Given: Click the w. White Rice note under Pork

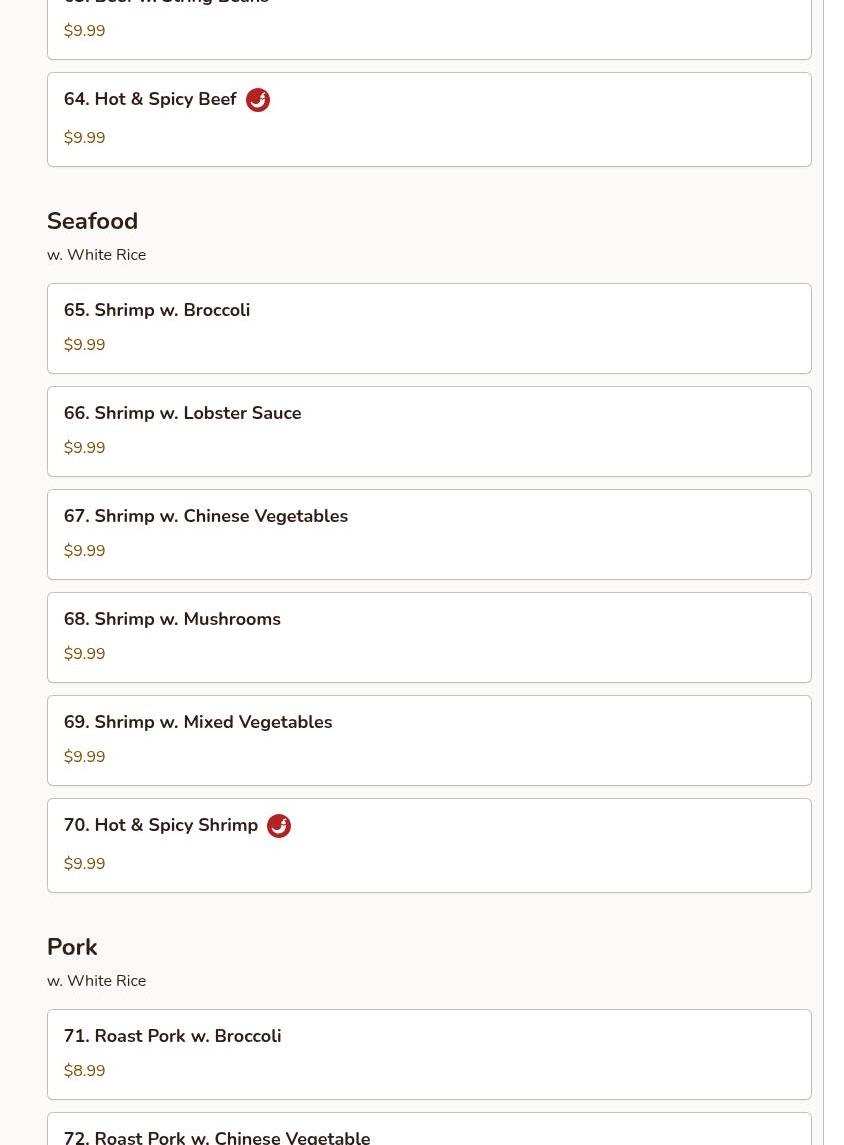Looking at the screenshot, I should (x=96, y=981).
